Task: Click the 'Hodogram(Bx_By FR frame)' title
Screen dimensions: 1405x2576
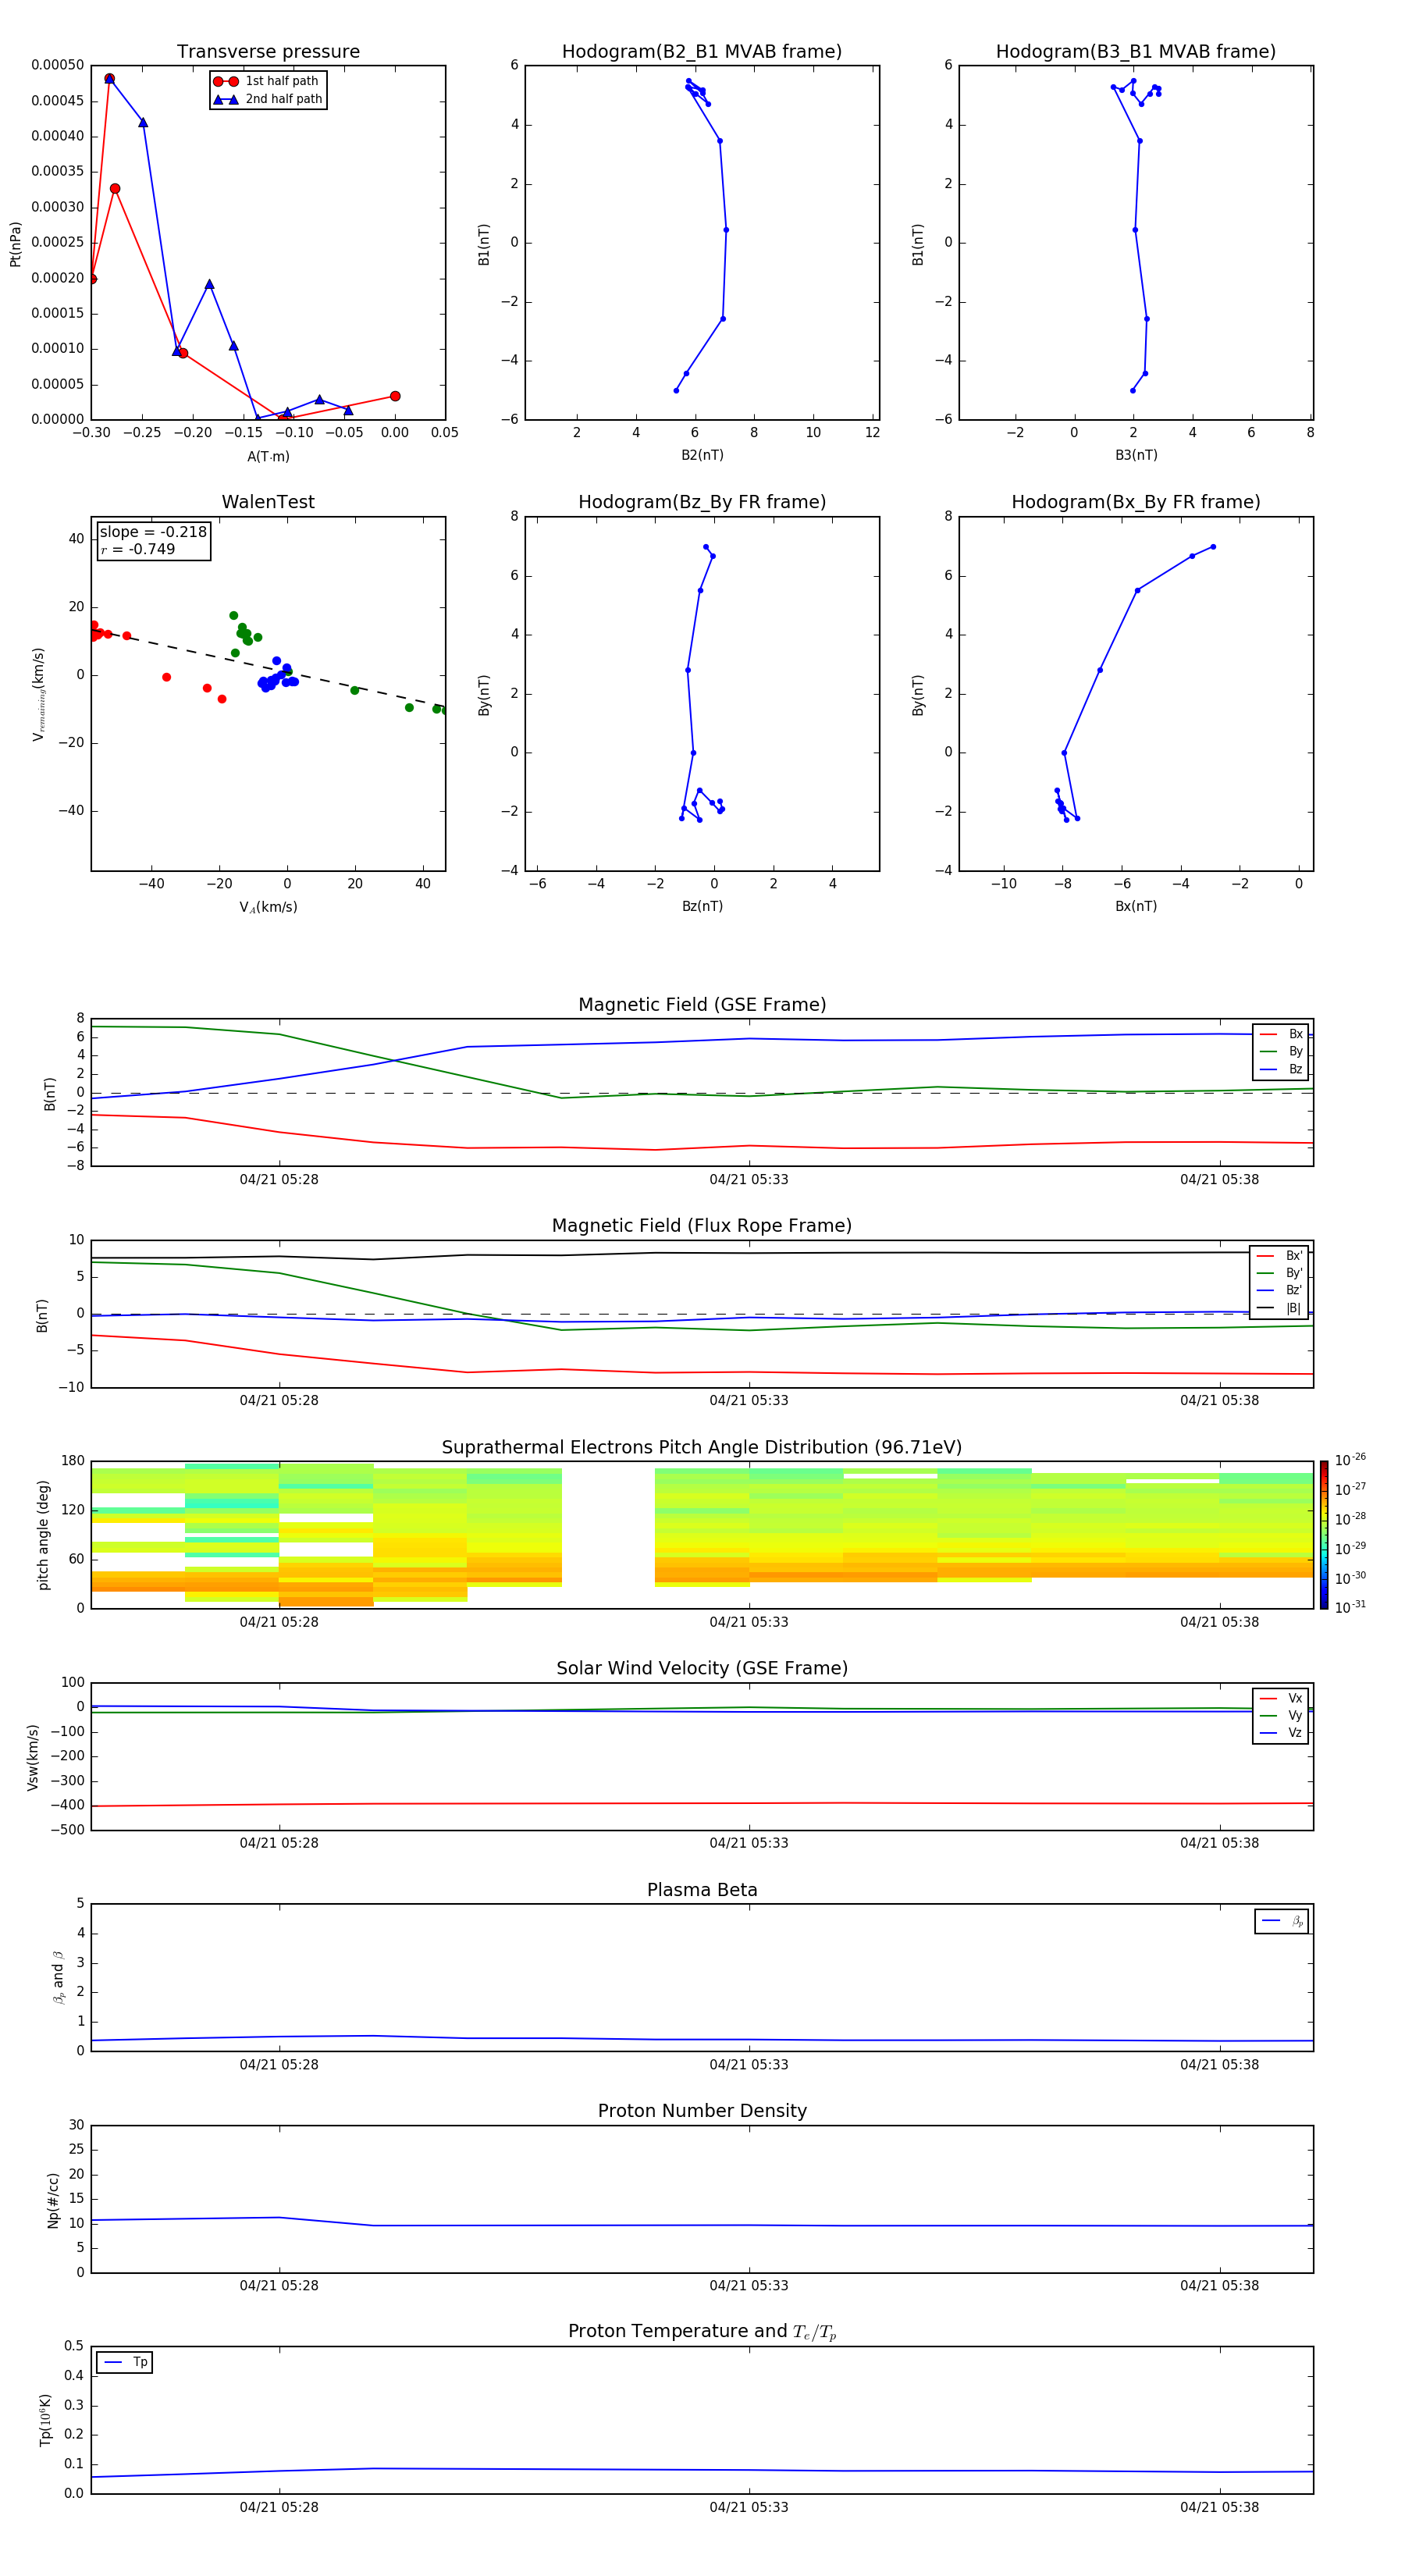Action: [1136, 502]
